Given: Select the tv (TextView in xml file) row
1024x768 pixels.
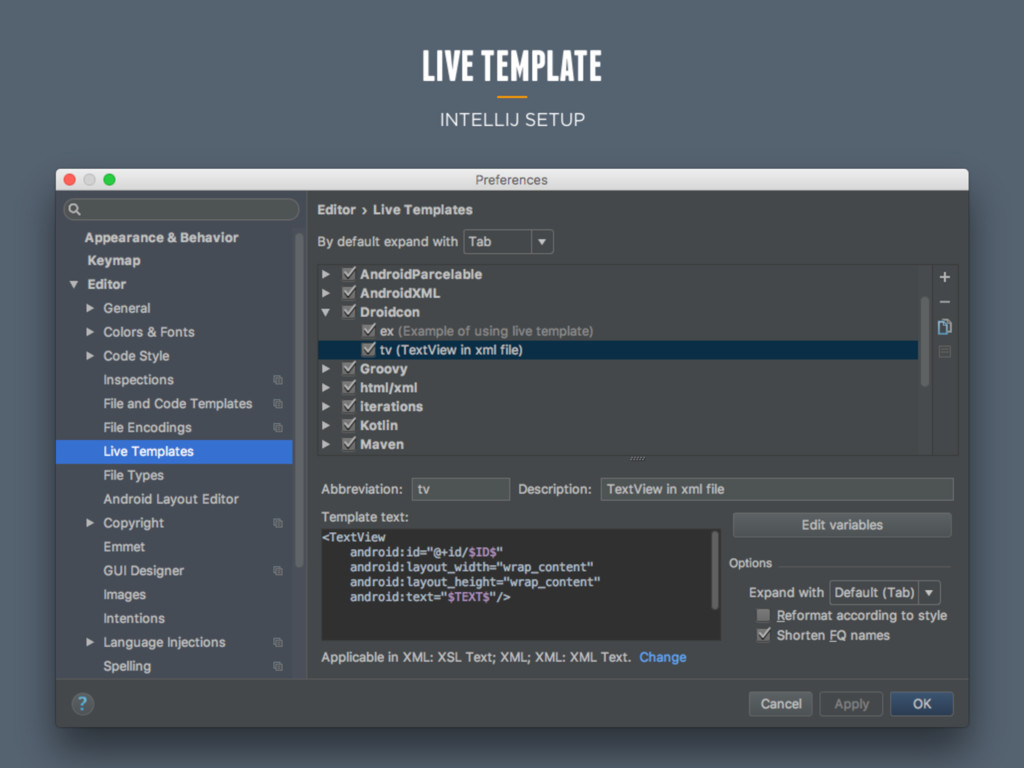Looking at the screenshot, I should [x=618, y=350].
